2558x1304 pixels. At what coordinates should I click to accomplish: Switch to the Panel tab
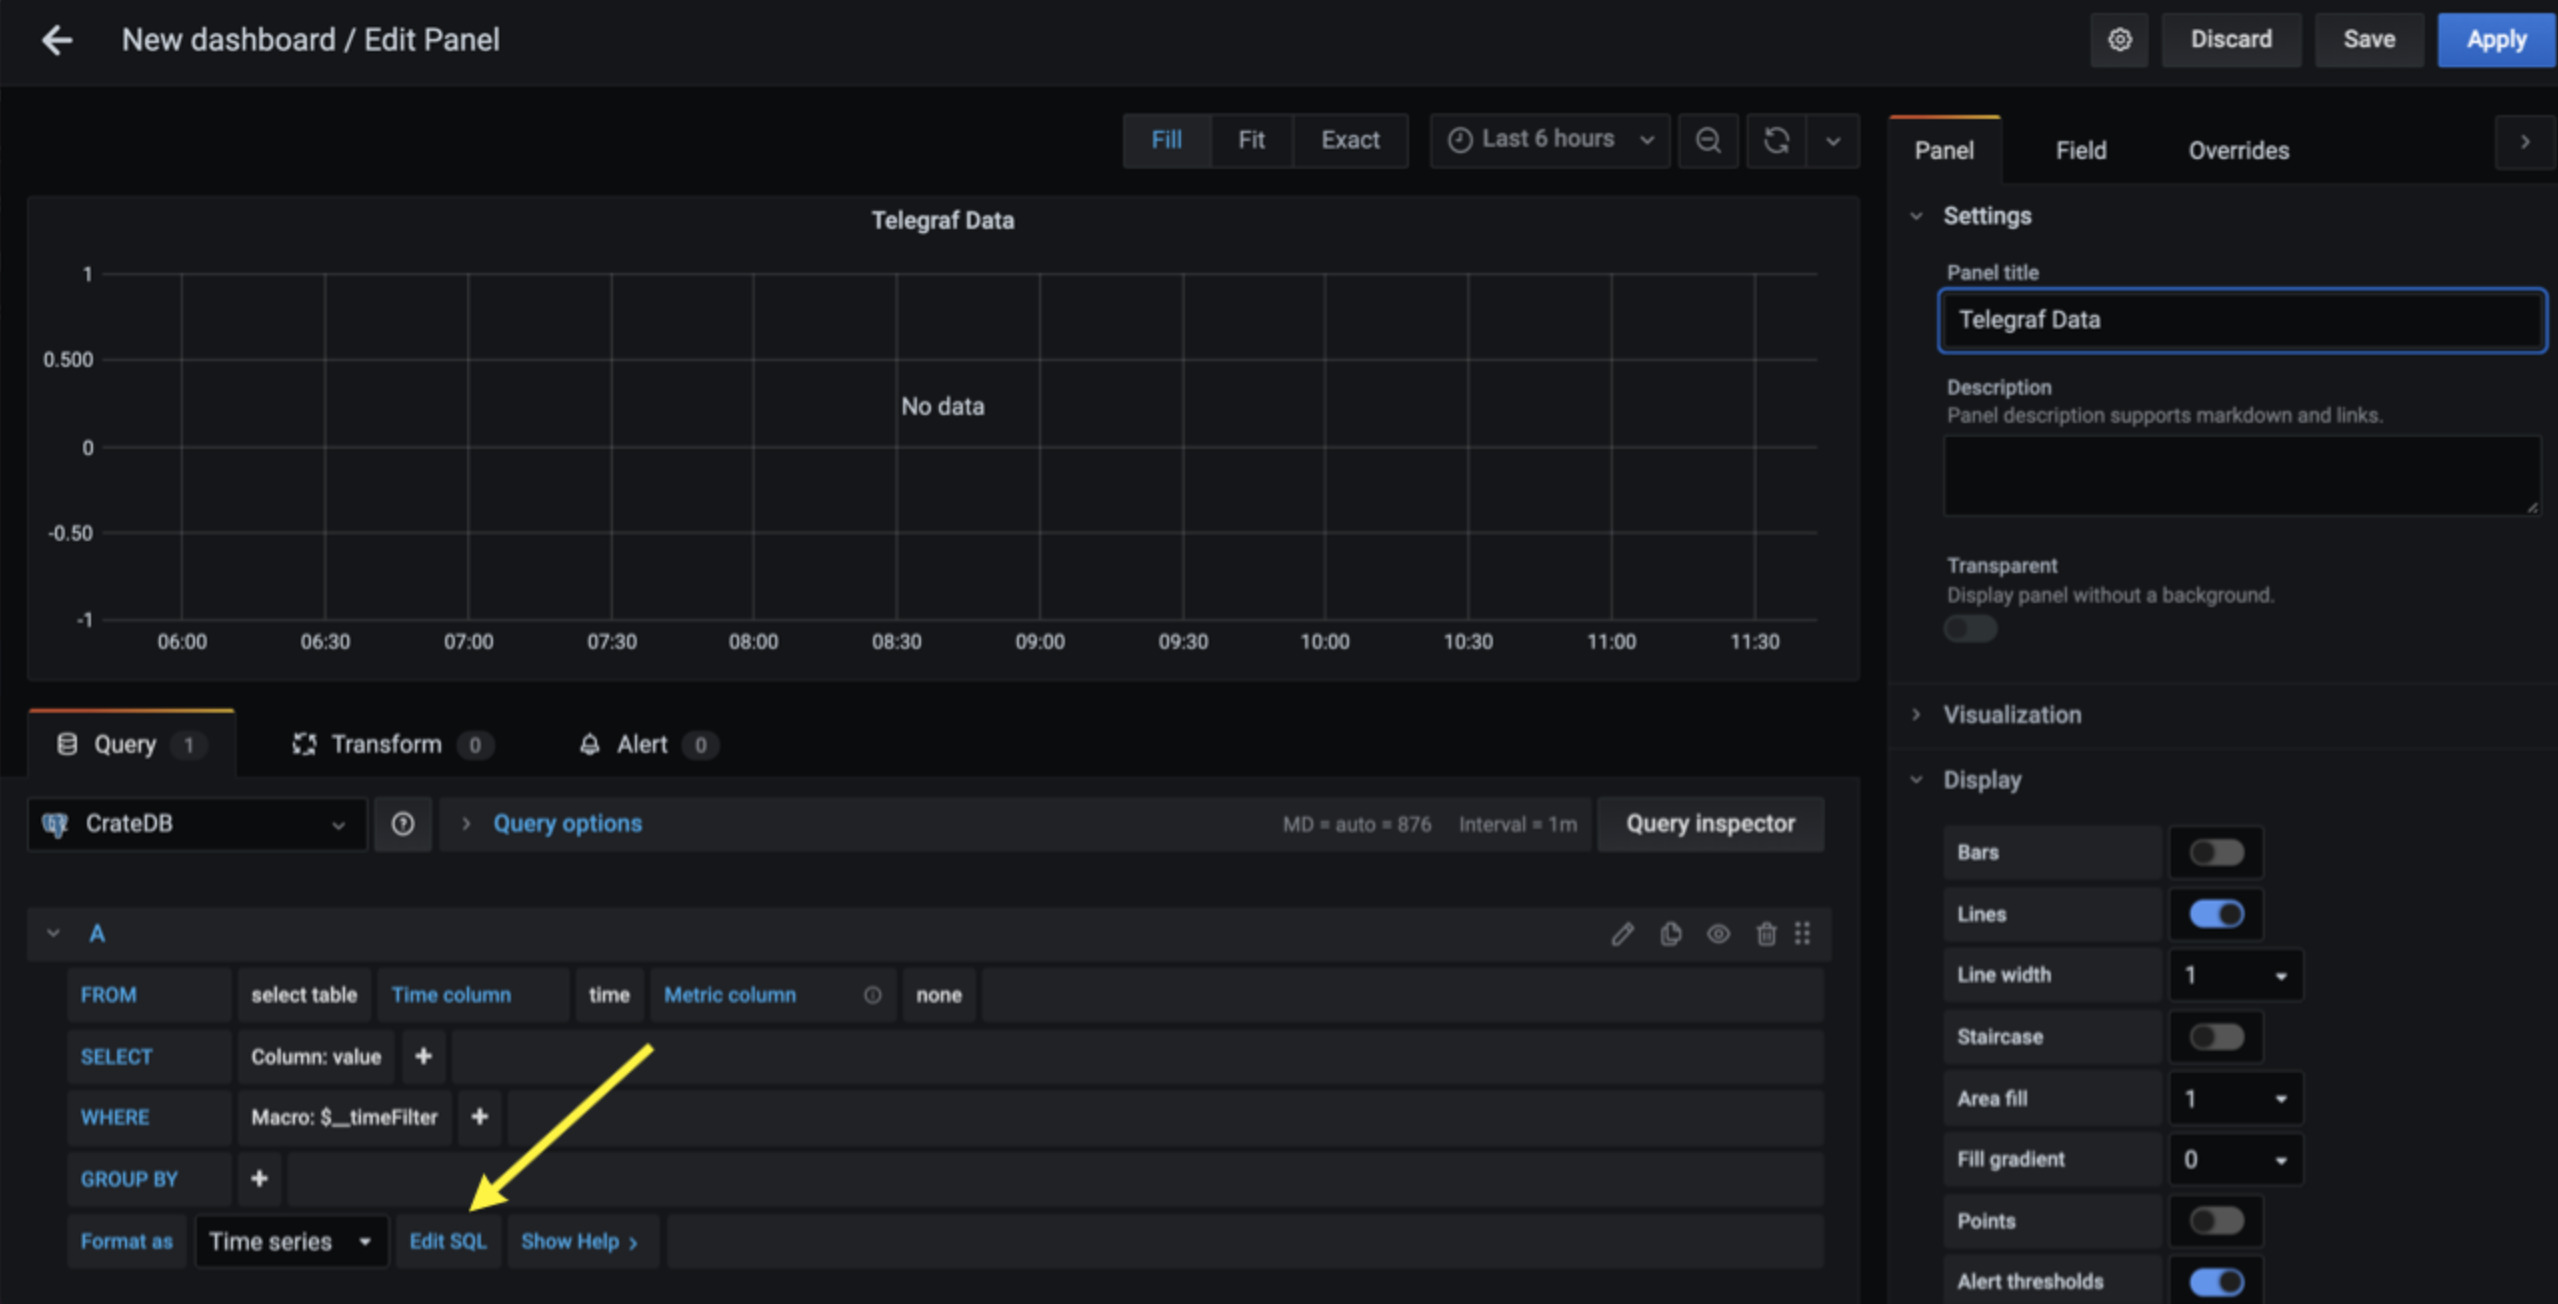point(1944,151)
